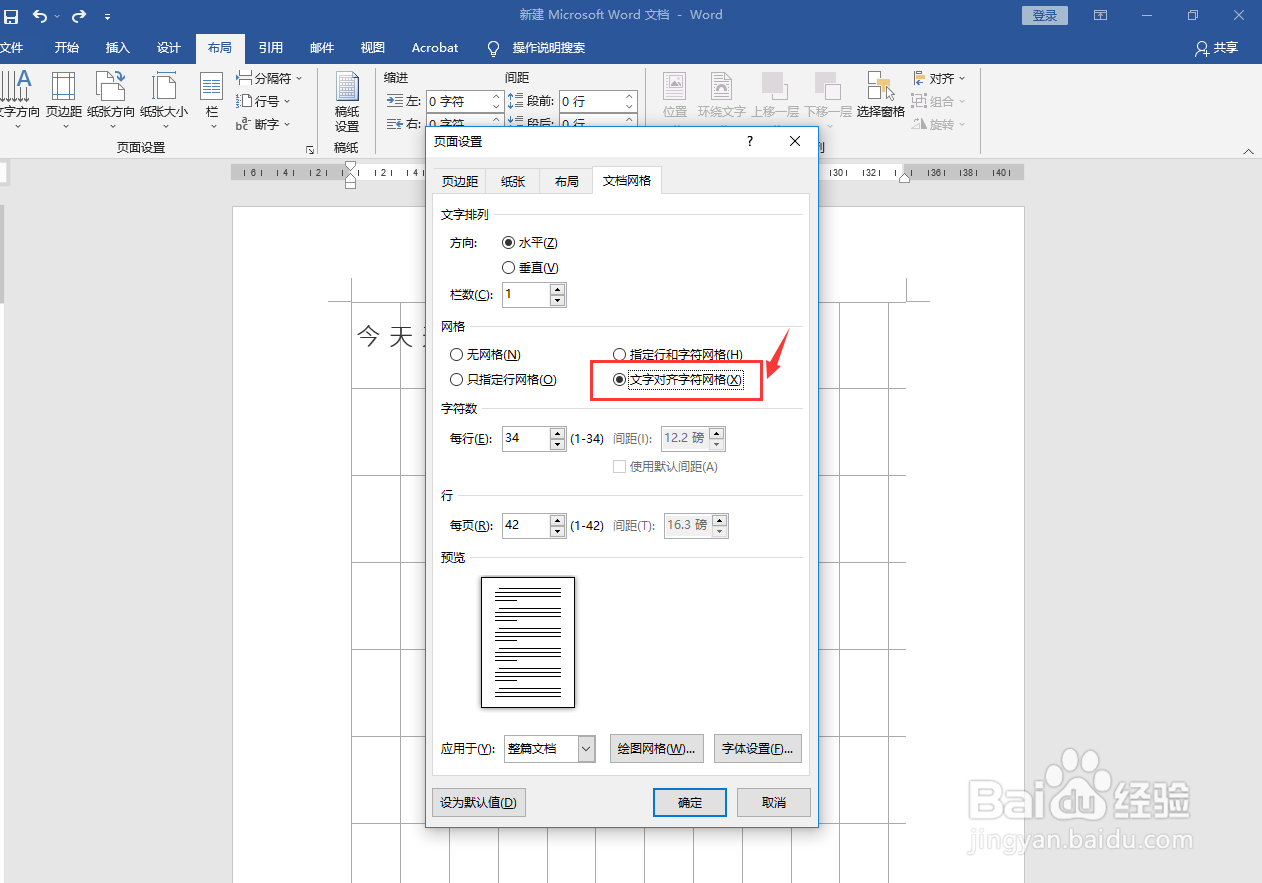Increase the 每行 characters spinner
This screenshot has width=1262, height=883.
[558, 433]
